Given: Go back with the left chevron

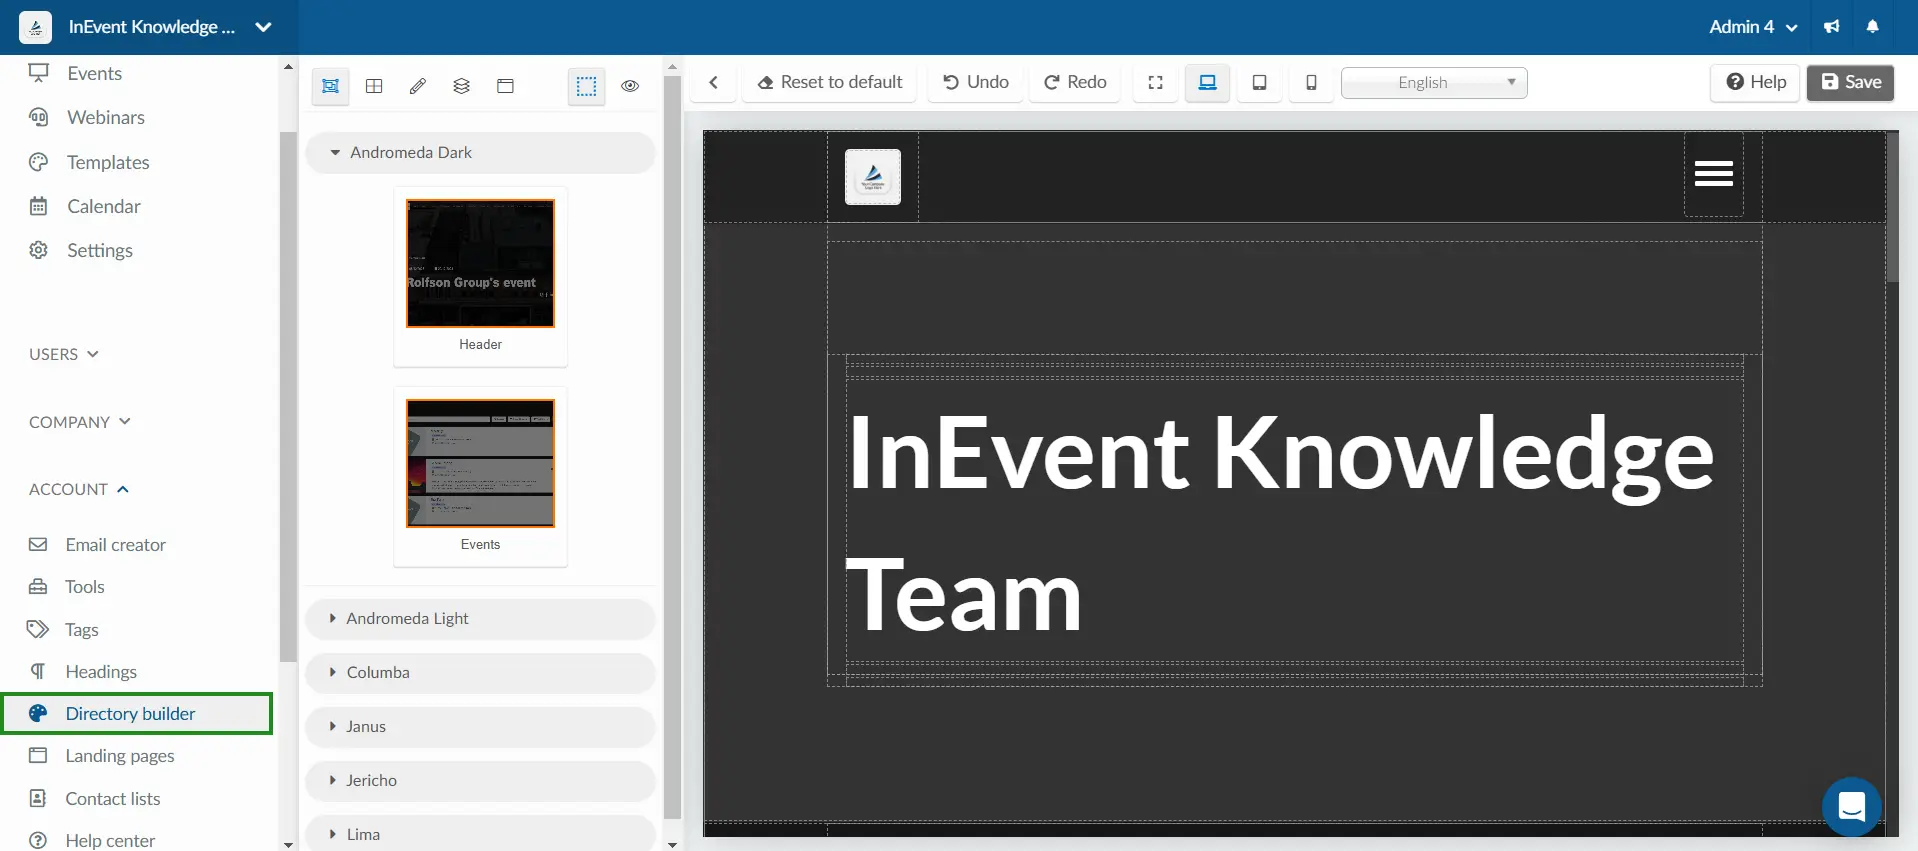Looking at the screenshot, I should point(714,82).
